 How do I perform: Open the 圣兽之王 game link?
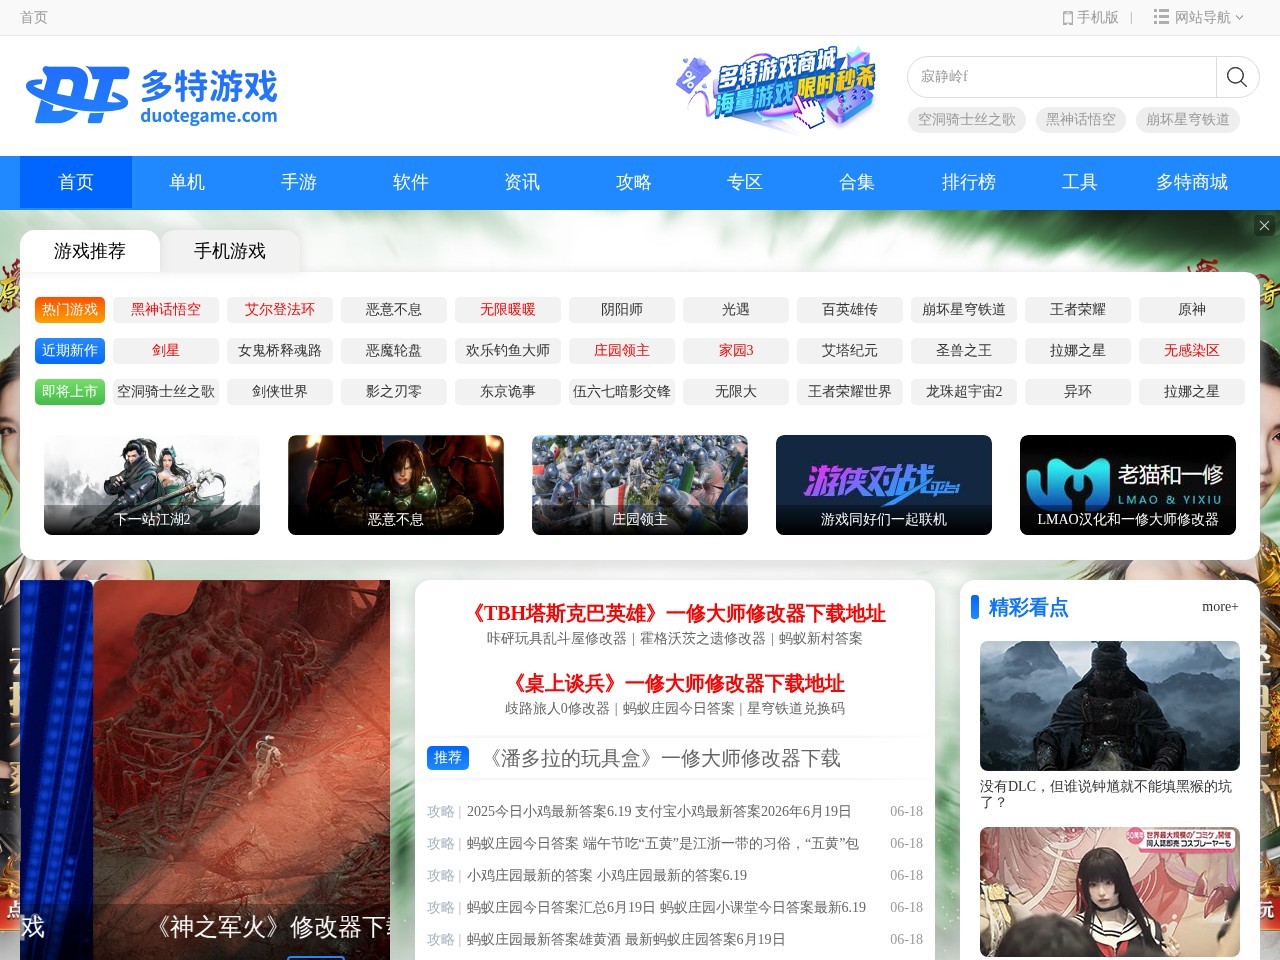[x=964, y=351]
